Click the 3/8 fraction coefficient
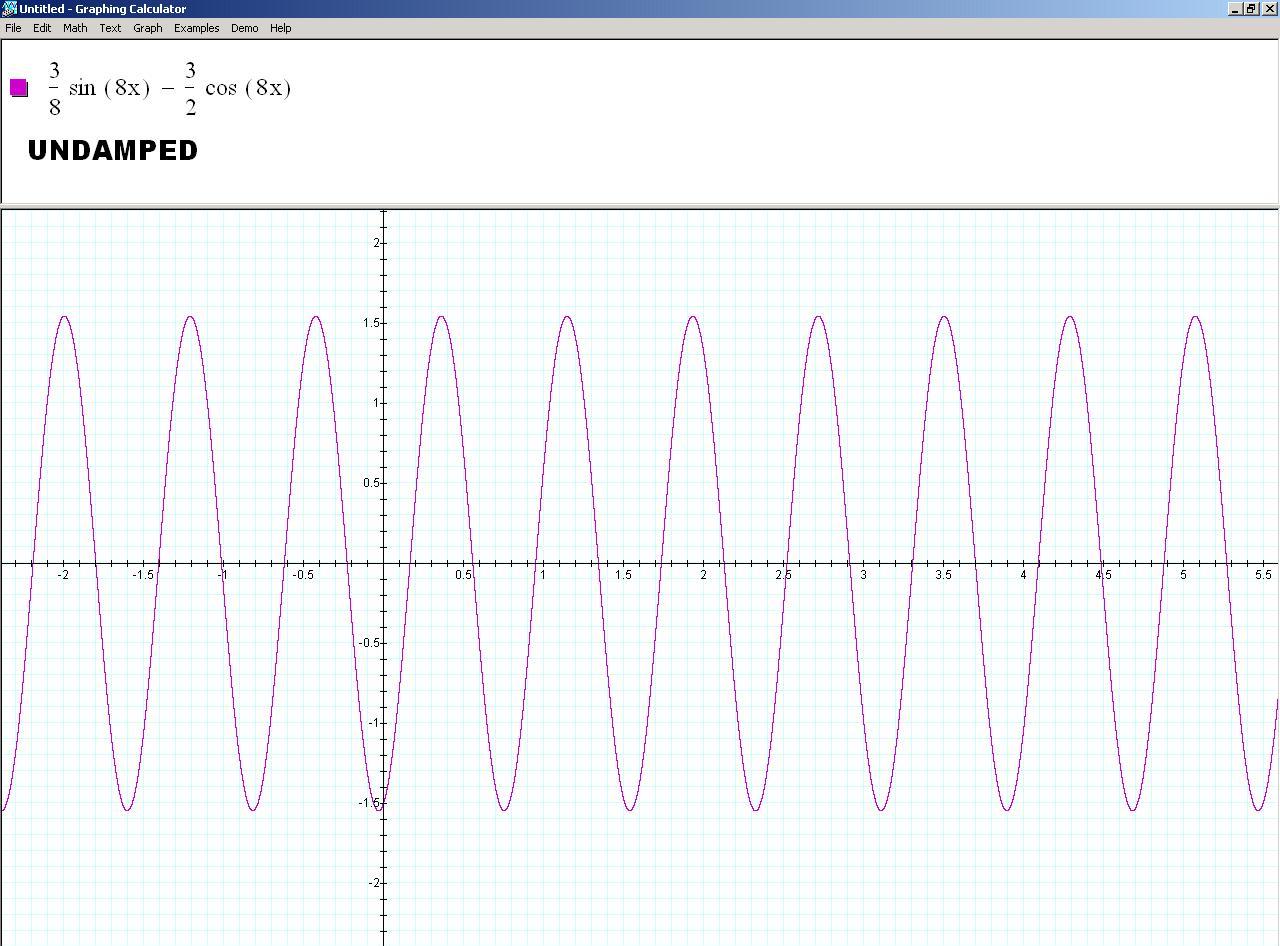 (x=55, y=88)
